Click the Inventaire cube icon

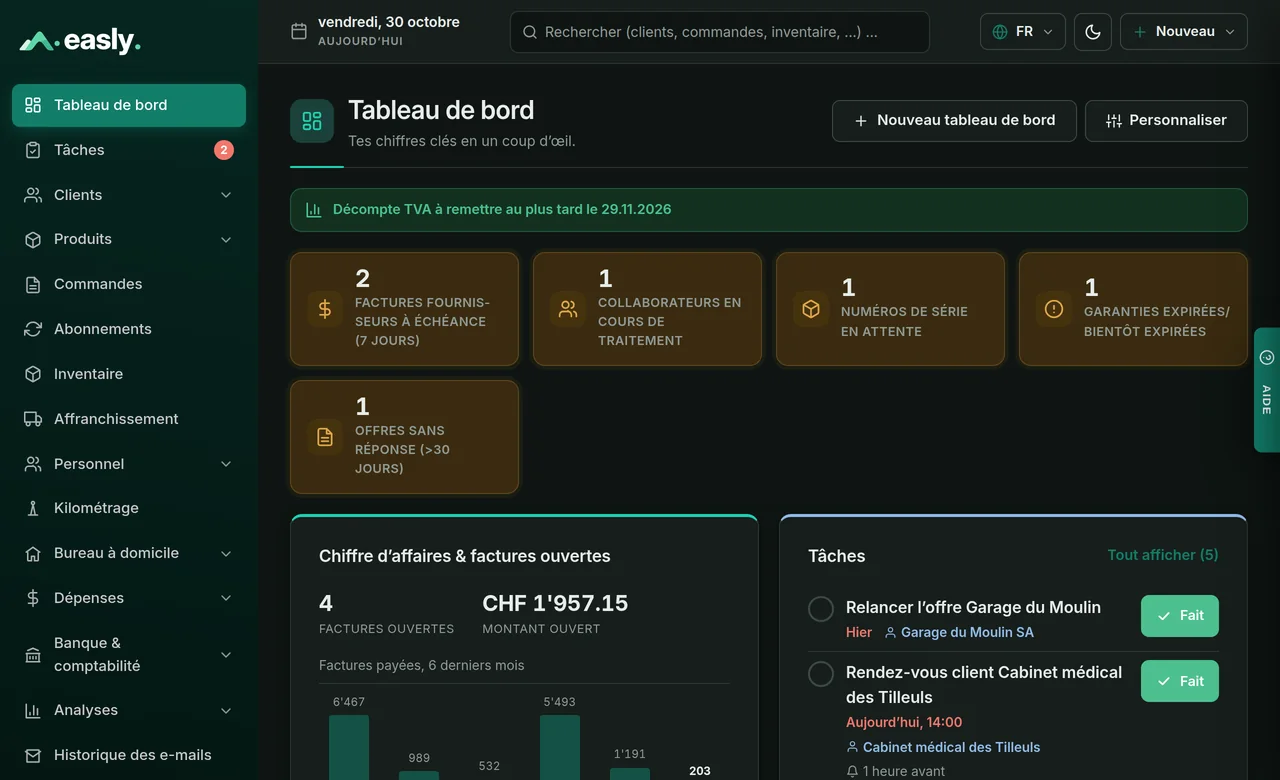[x=33, y=374]
